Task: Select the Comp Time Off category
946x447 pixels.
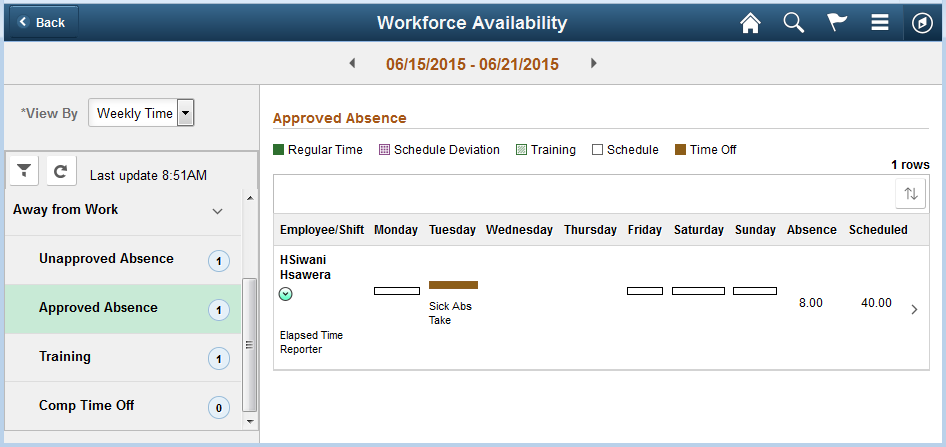Action: 123,406
